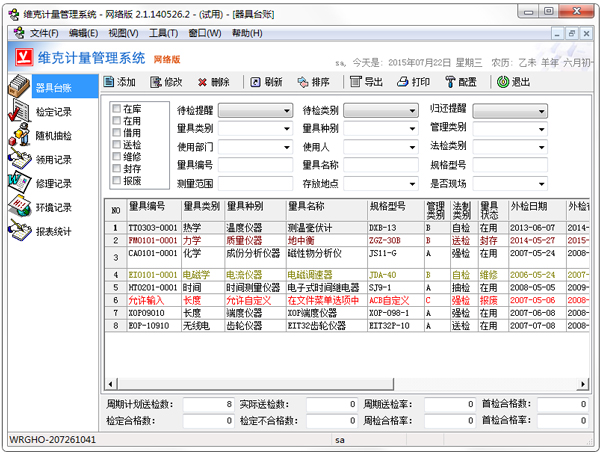Click the red 删除 (delete) X icon

tap(202, 82)
